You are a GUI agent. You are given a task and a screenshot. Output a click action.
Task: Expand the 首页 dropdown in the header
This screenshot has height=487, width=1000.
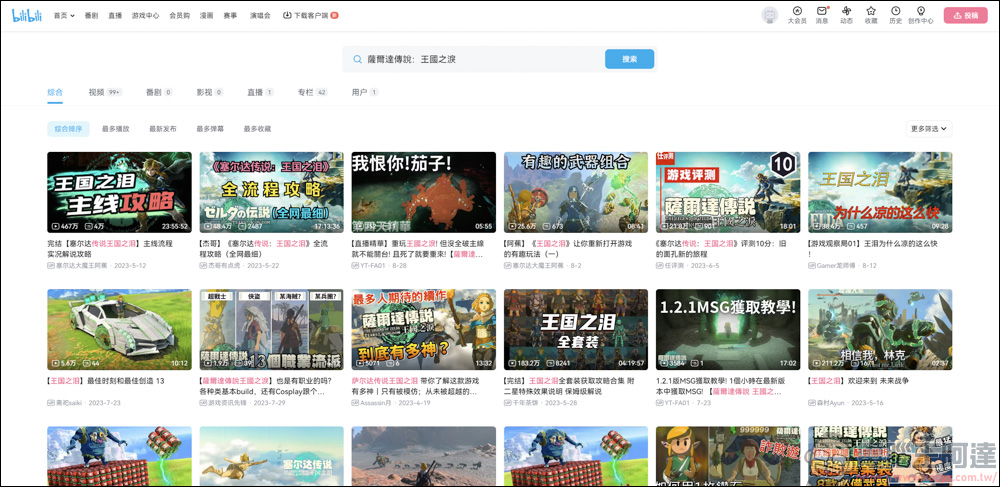[64, 15]
